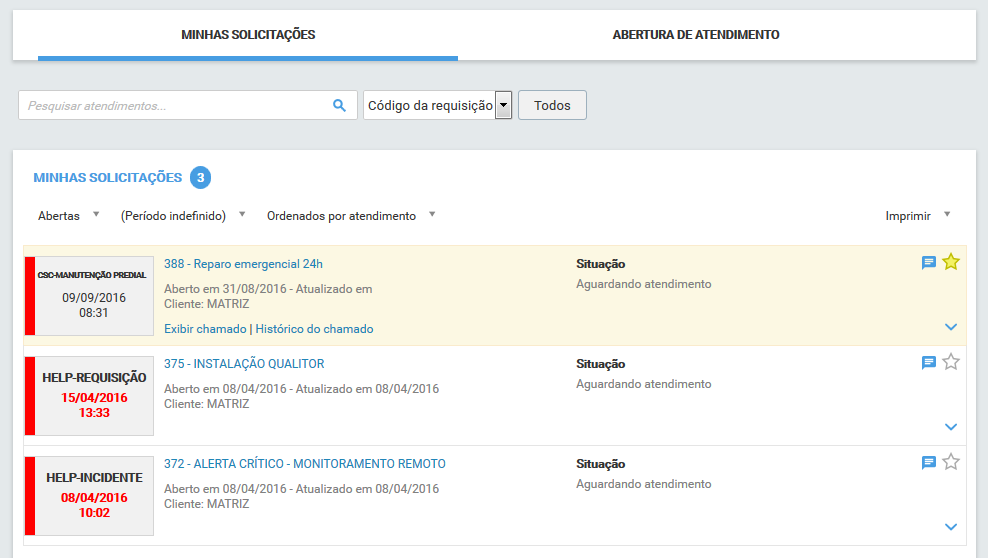This screenshot has width=988, height=558.
Task: Select the Minhas Solicitações tab
Action: tap(248, 35)
